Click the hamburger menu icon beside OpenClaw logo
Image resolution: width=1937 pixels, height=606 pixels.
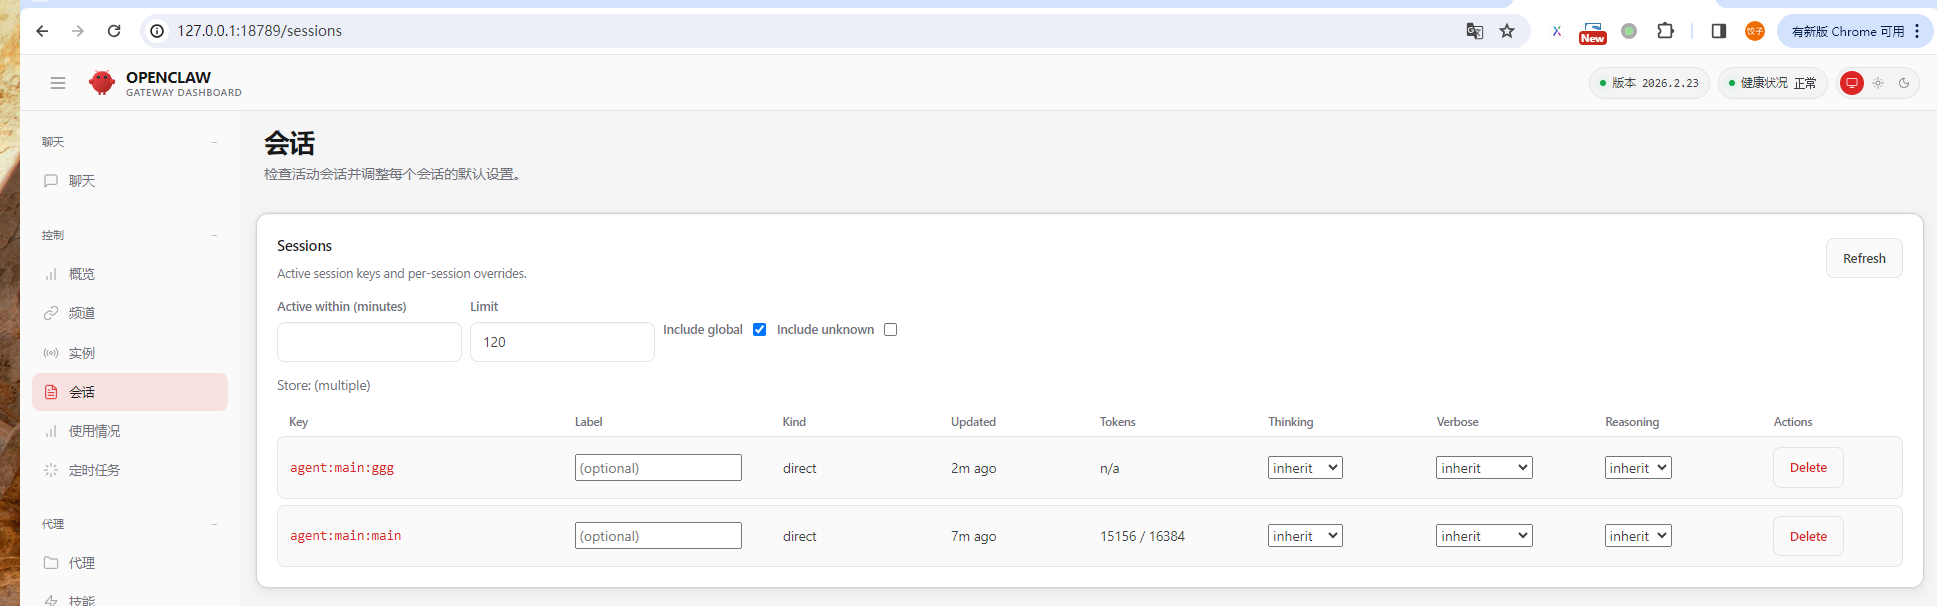pyautogui.click(x=58, y=83)
